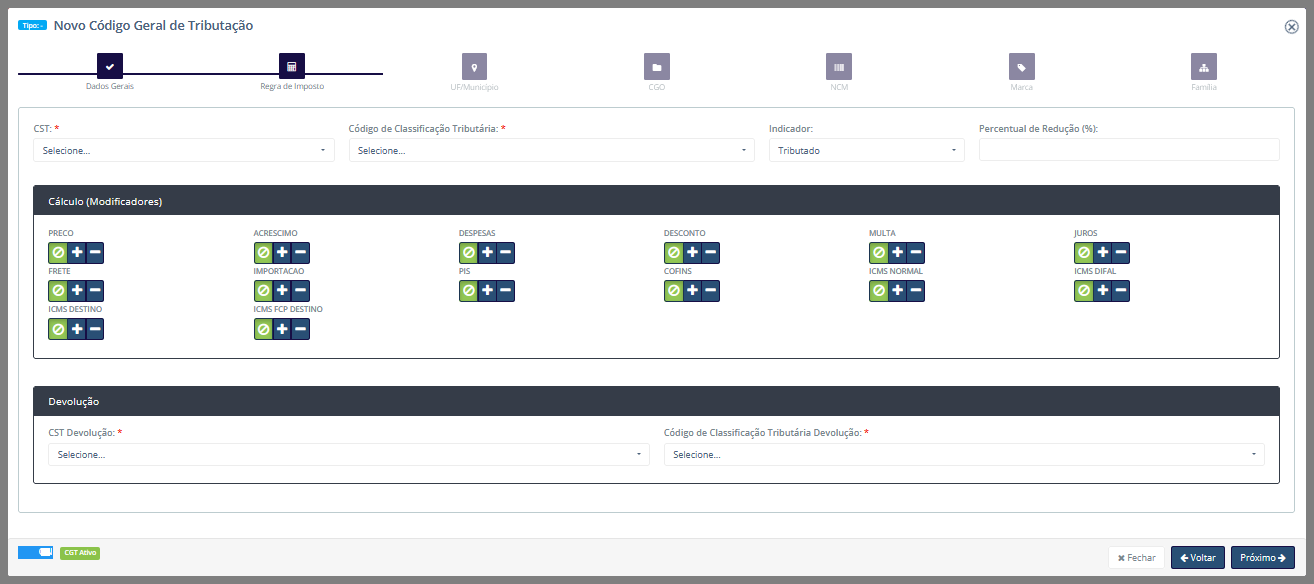Click the plus icon under PRECO
1314x584 pixels.
[77, 253]
